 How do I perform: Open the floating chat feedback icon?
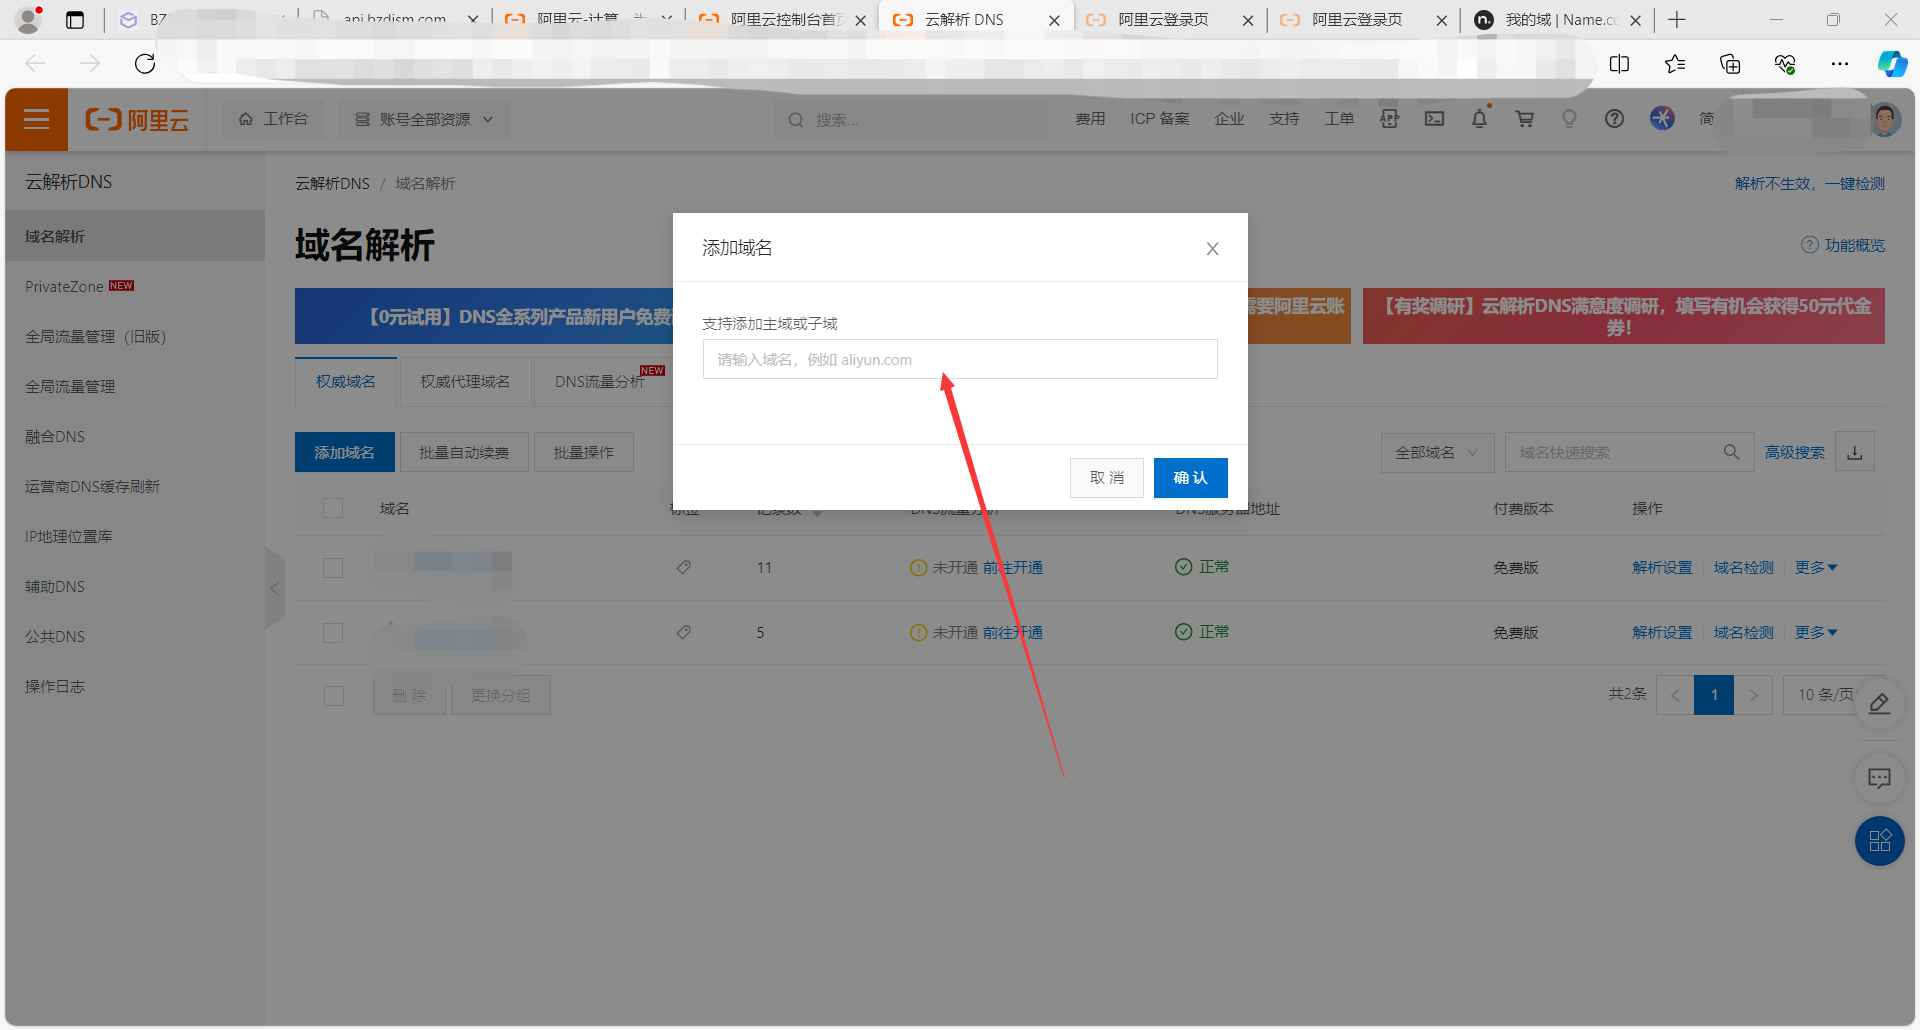tap(1879, 778)
